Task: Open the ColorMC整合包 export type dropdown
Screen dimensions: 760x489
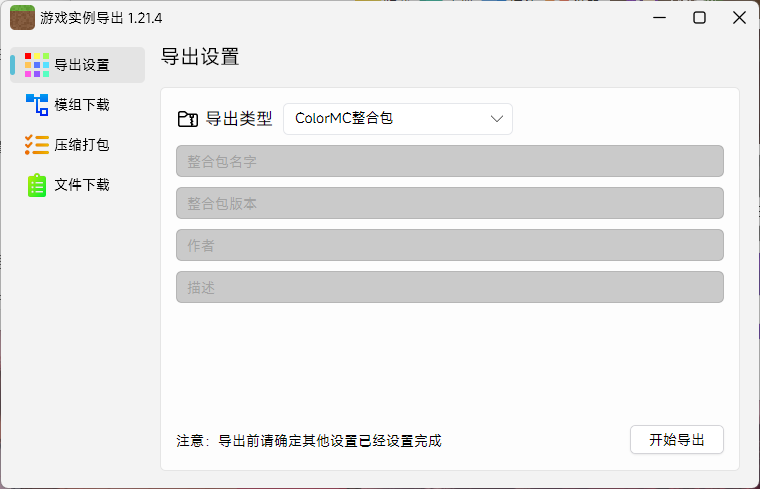Action: click(x=397, y=119)
